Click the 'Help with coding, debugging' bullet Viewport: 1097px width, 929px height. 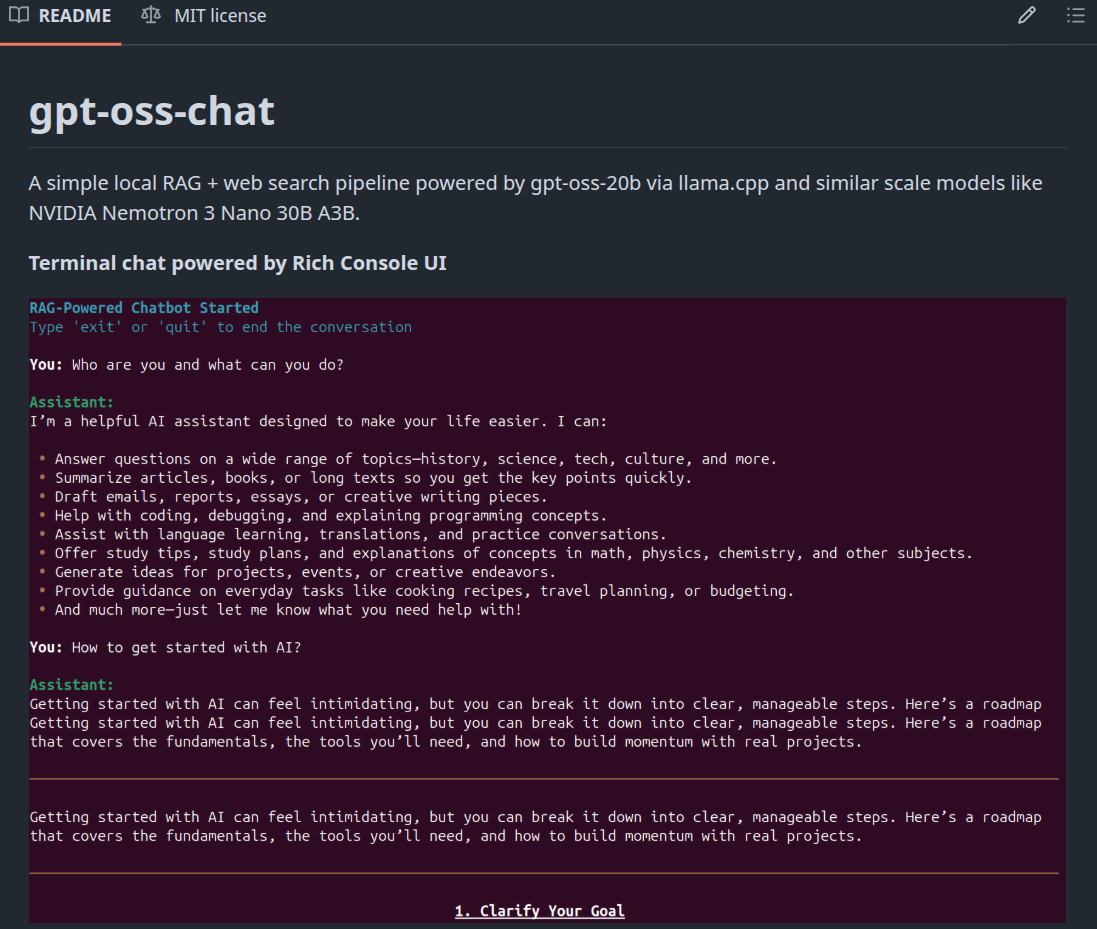(x=330, y=516)
